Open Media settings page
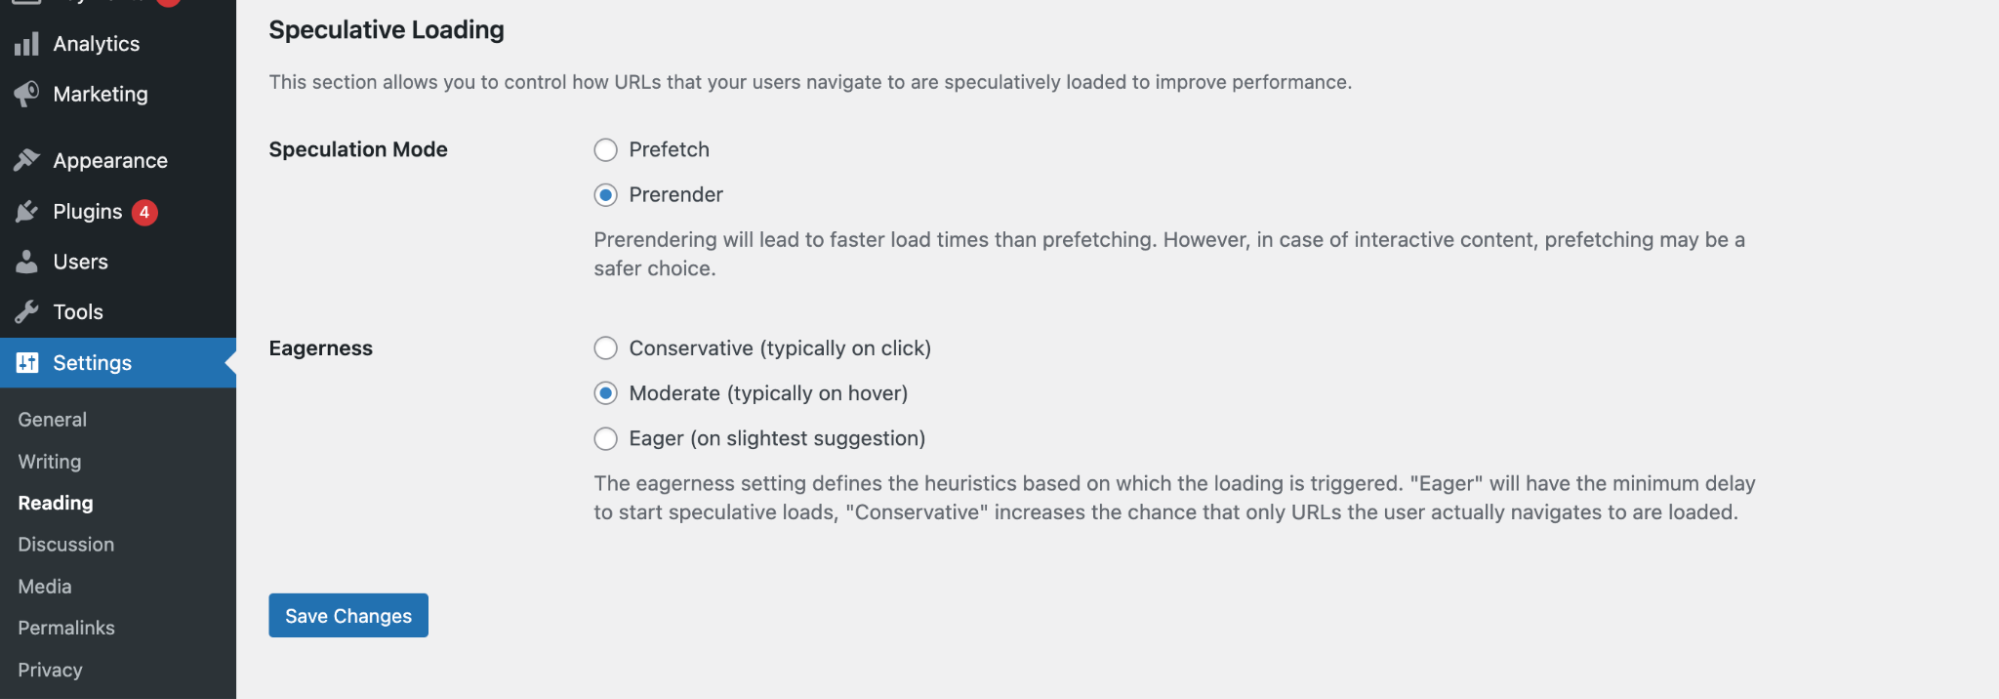The image size is (1999, 699). [x=45, y=587]
